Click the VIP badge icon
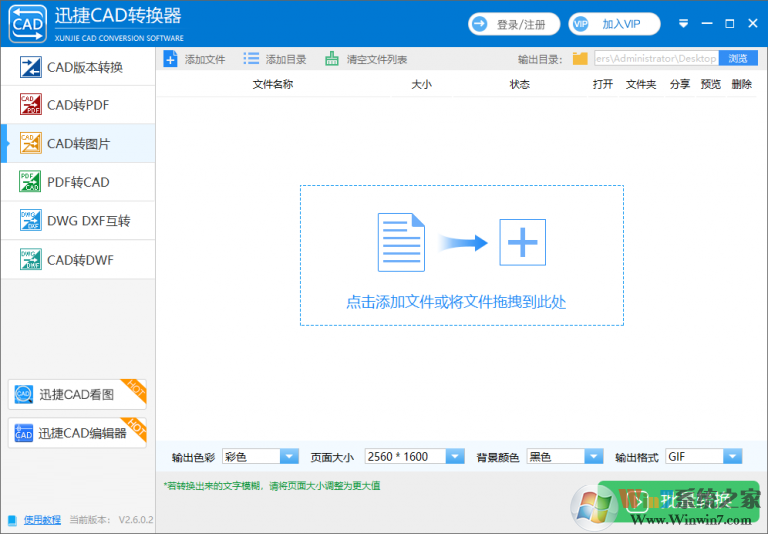Image resolution: width=768 pixels, height=534 pixels. pos(580,24)
